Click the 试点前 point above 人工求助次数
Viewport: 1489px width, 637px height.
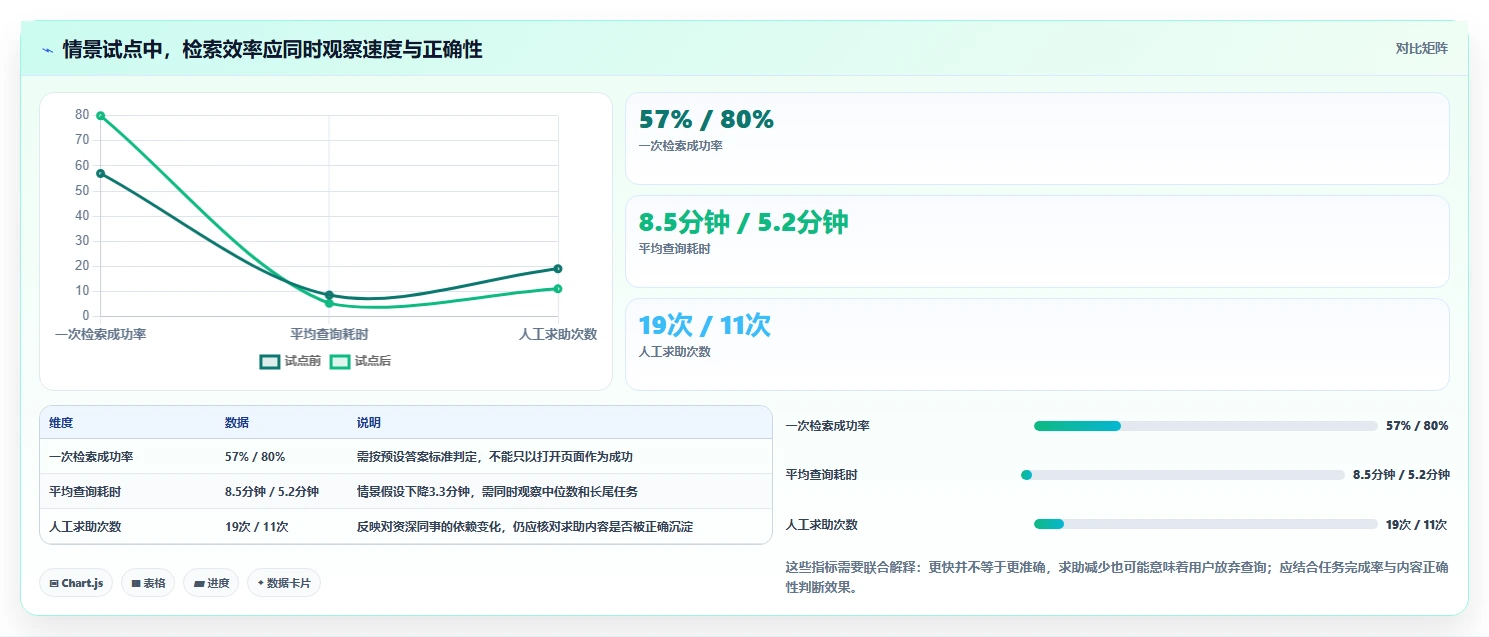point(557,268)
